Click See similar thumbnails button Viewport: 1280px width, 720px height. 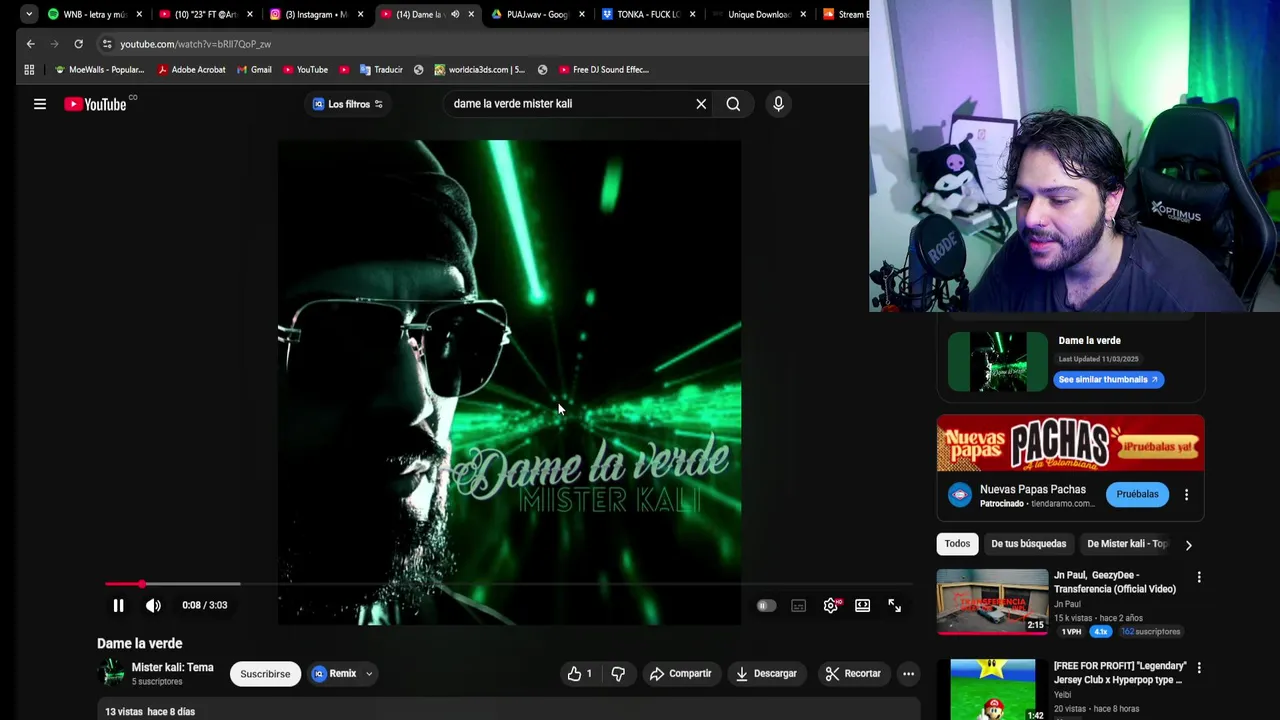pyautogui.click(x=1108, y=379)
